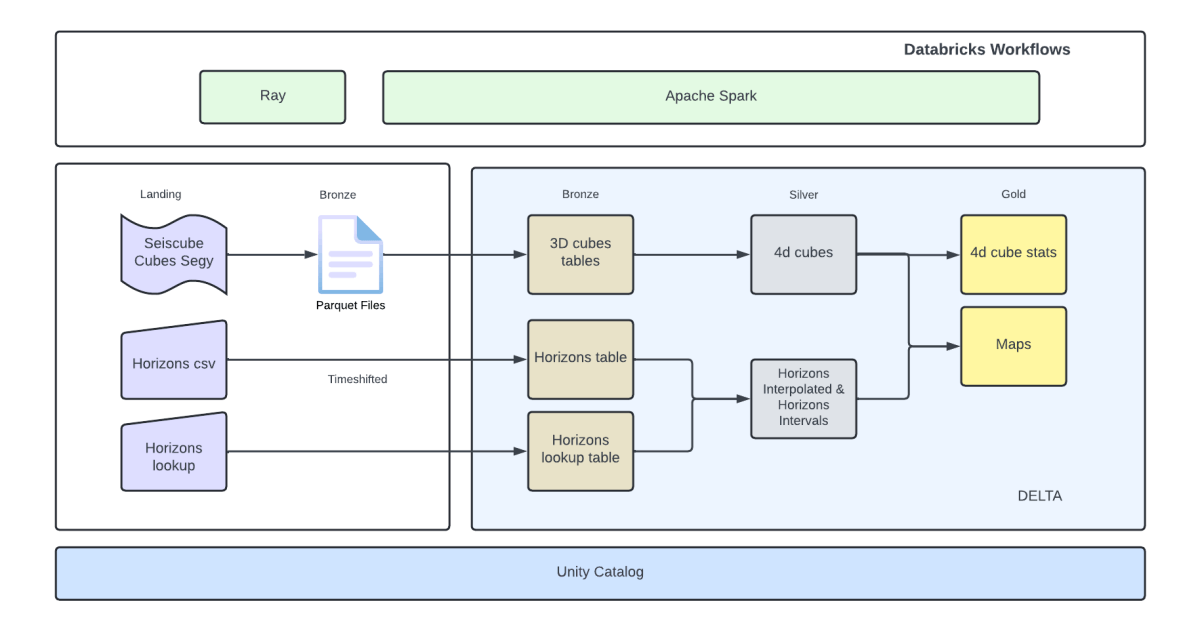Click the Databricks Workflows title text
This screenshot has height=629, width=1200.
click(x=987, y=49)
